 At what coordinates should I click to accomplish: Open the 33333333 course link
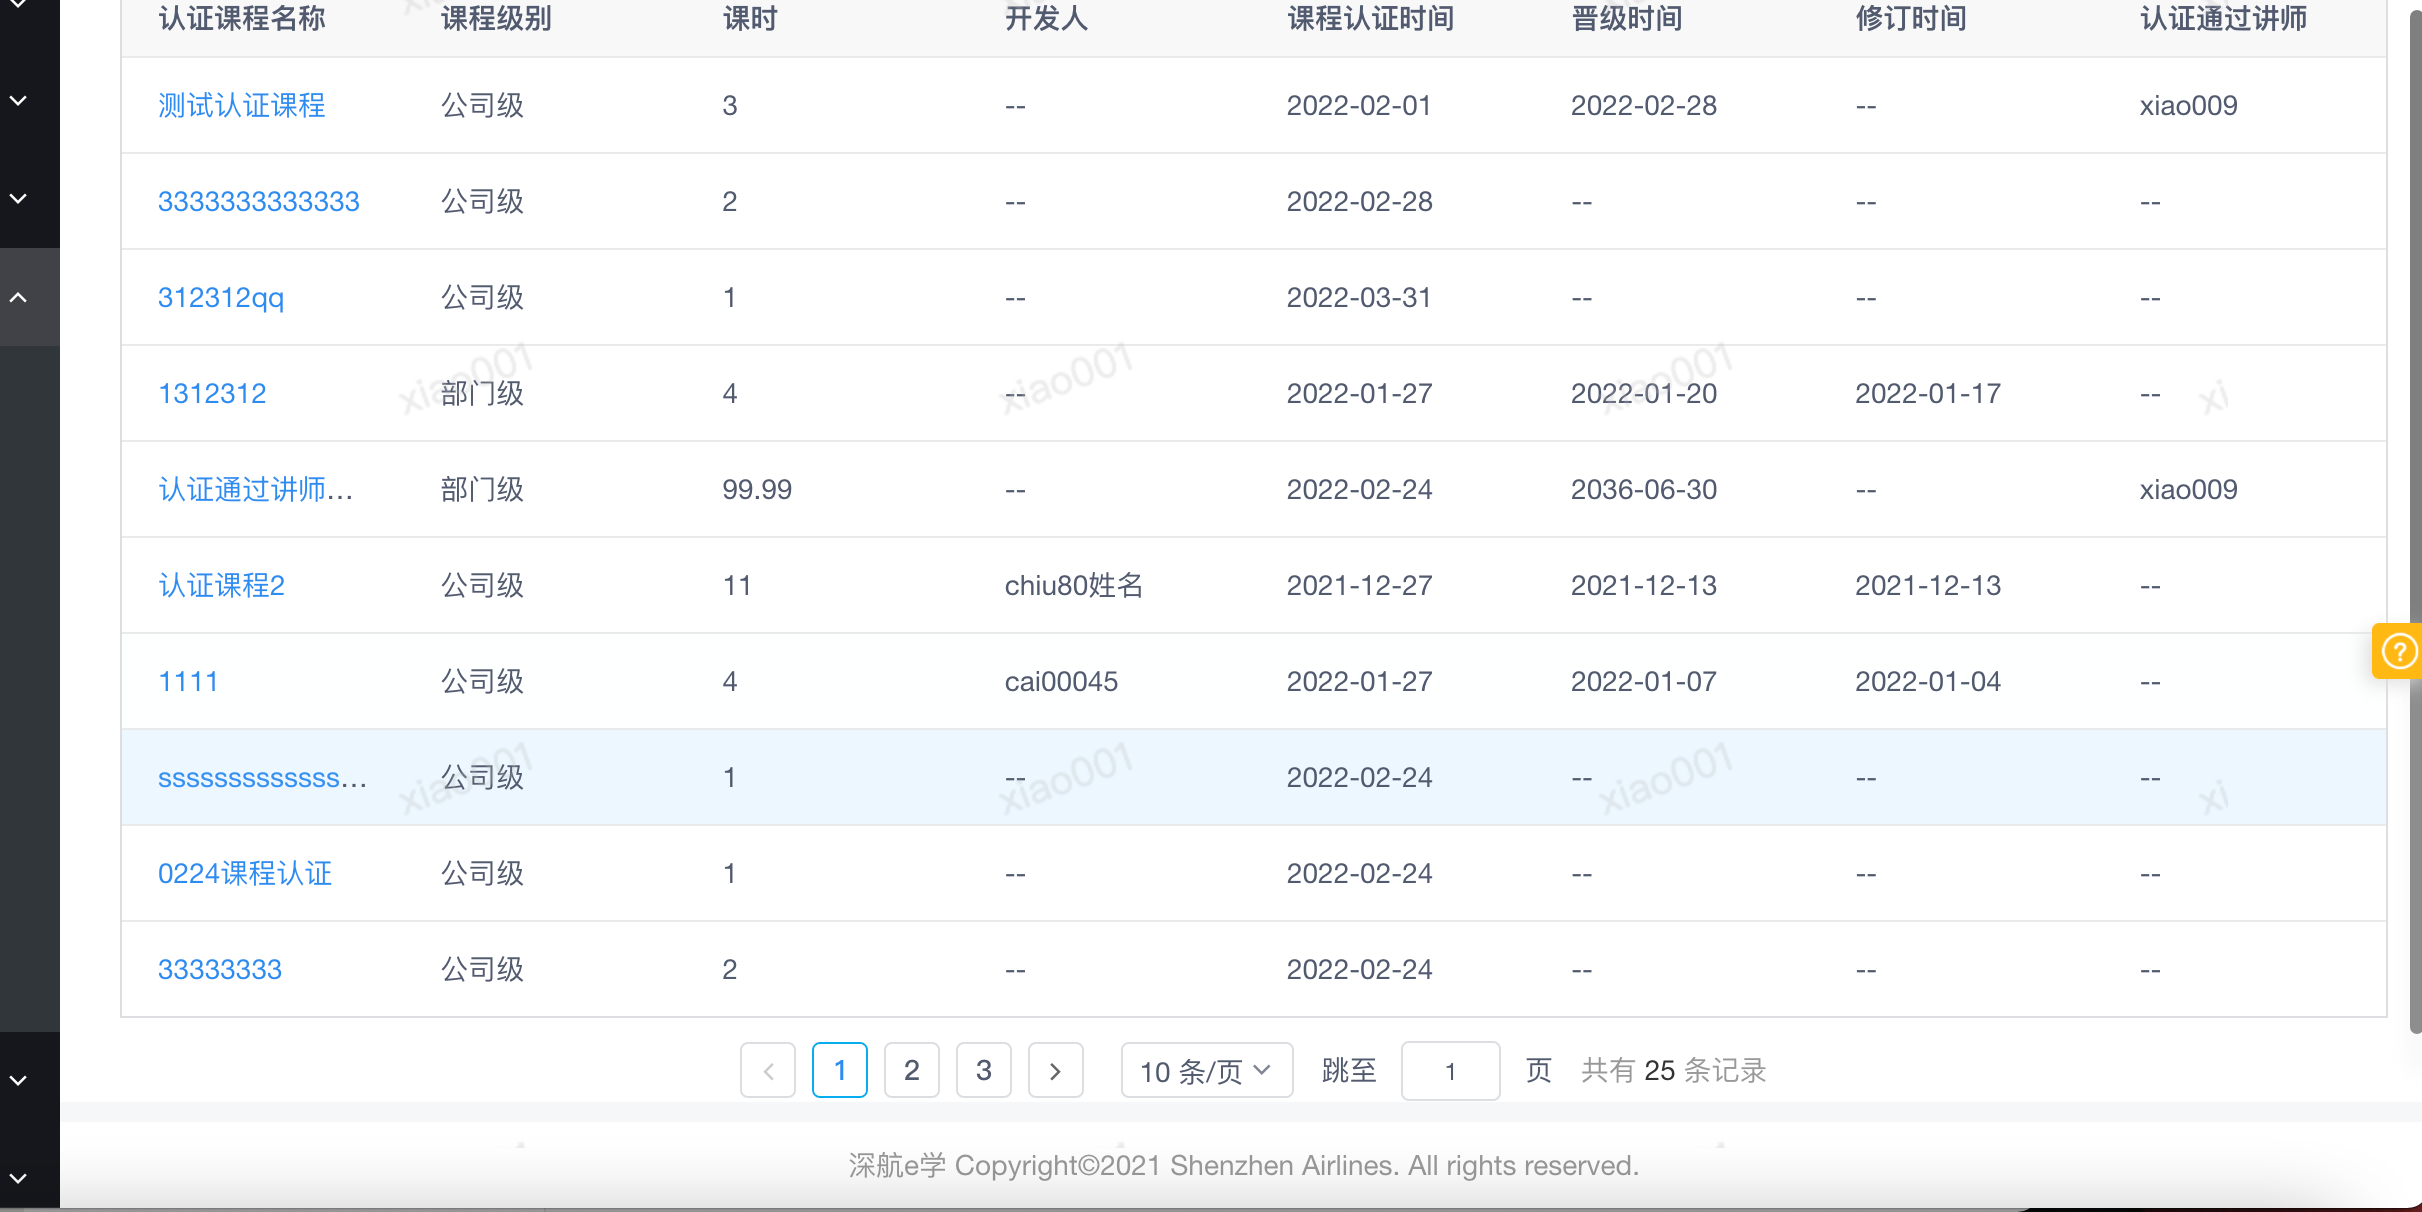[220, 969]
